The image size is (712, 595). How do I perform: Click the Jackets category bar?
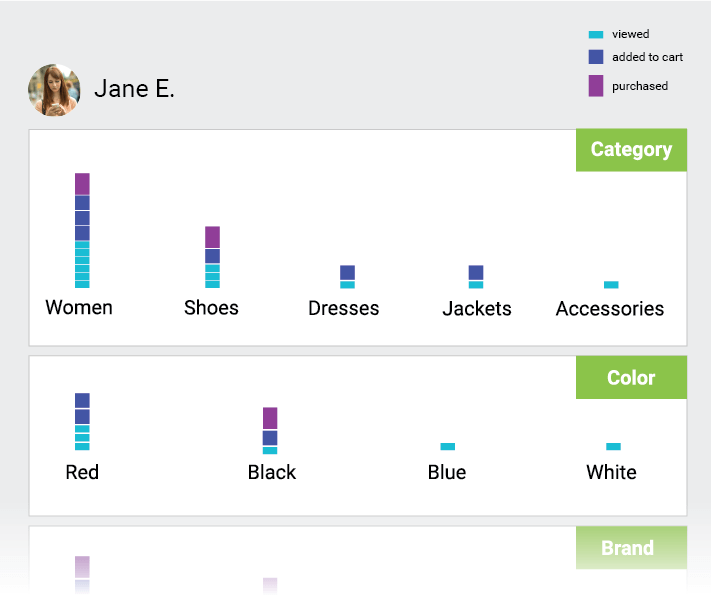pyautogui.click(x=476, y=277)
